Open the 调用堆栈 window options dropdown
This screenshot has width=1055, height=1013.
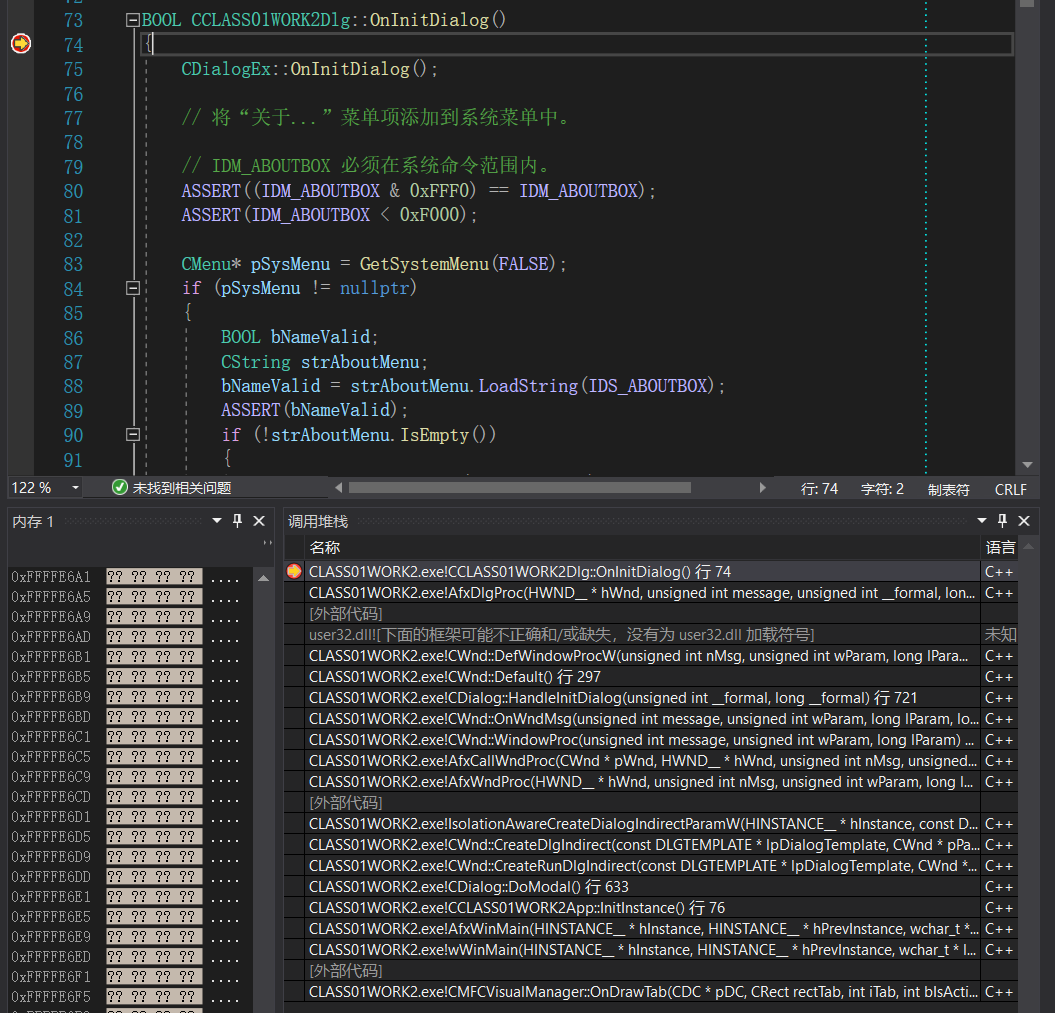(982, 521)
